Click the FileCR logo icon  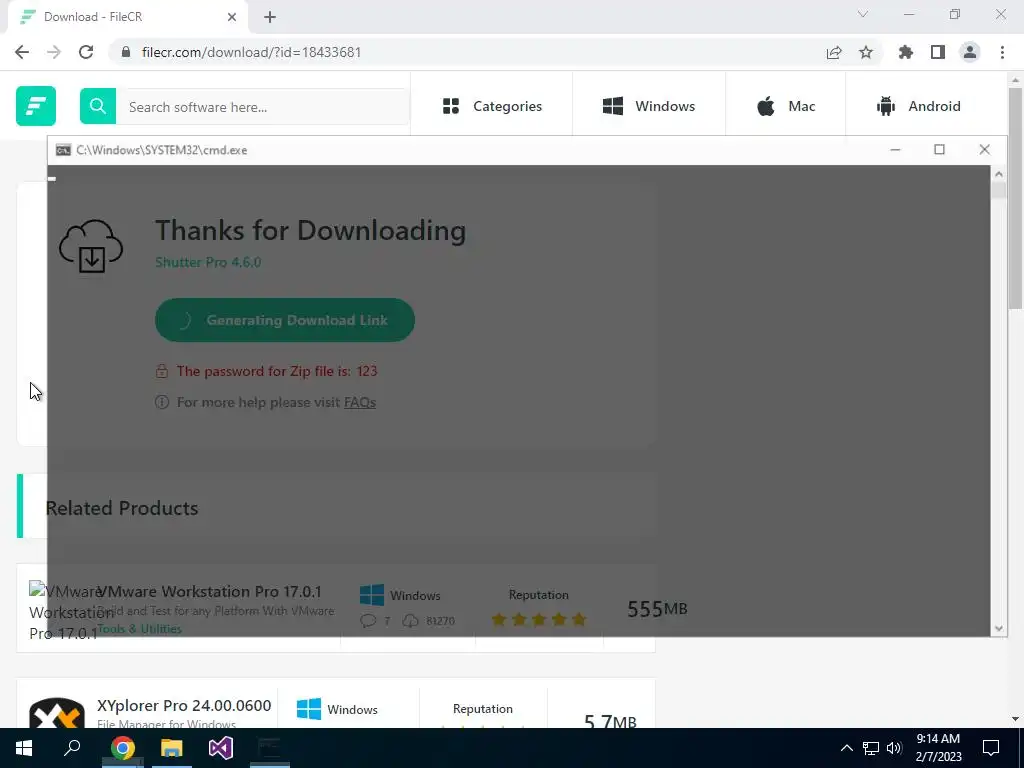click(x=36, y=106)
